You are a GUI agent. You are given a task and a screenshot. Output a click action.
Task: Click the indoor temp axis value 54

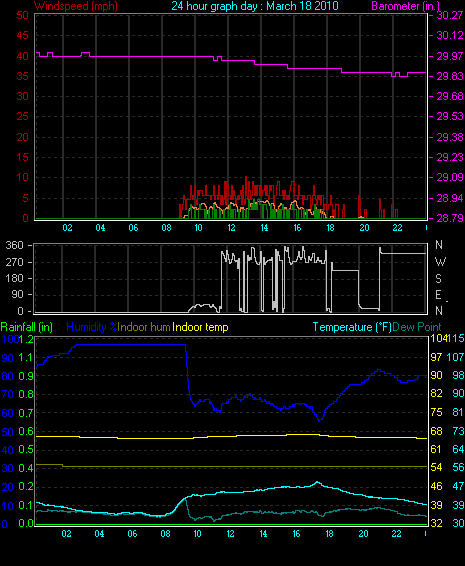click(436, 467)
